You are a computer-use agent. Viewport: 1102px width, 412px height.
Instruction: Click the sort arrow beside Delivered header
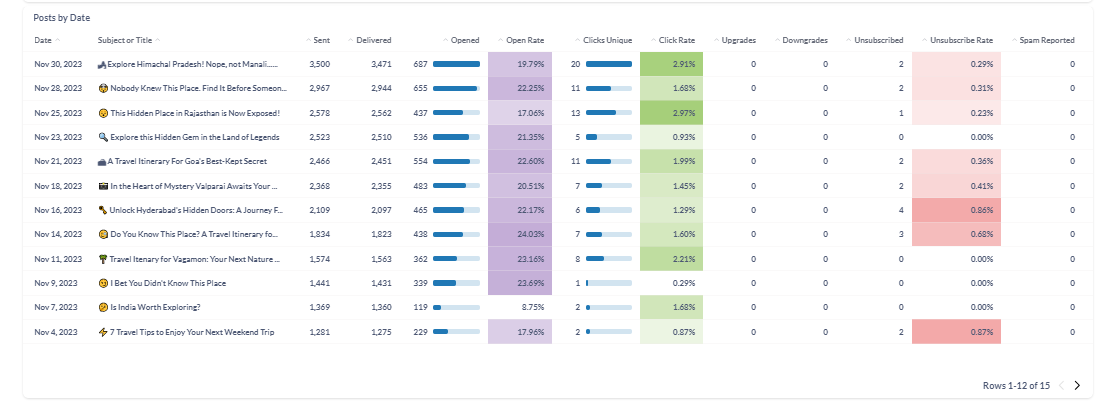350,40
